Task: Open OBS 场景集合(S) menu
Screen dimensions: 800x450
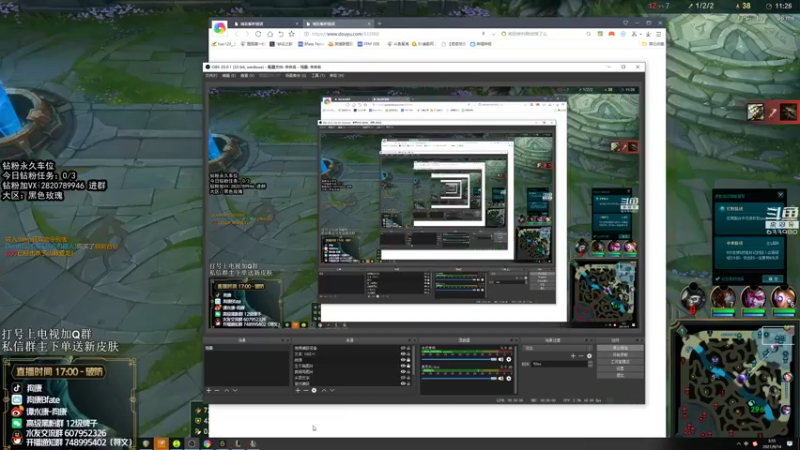Action: [x=295, y=76]
